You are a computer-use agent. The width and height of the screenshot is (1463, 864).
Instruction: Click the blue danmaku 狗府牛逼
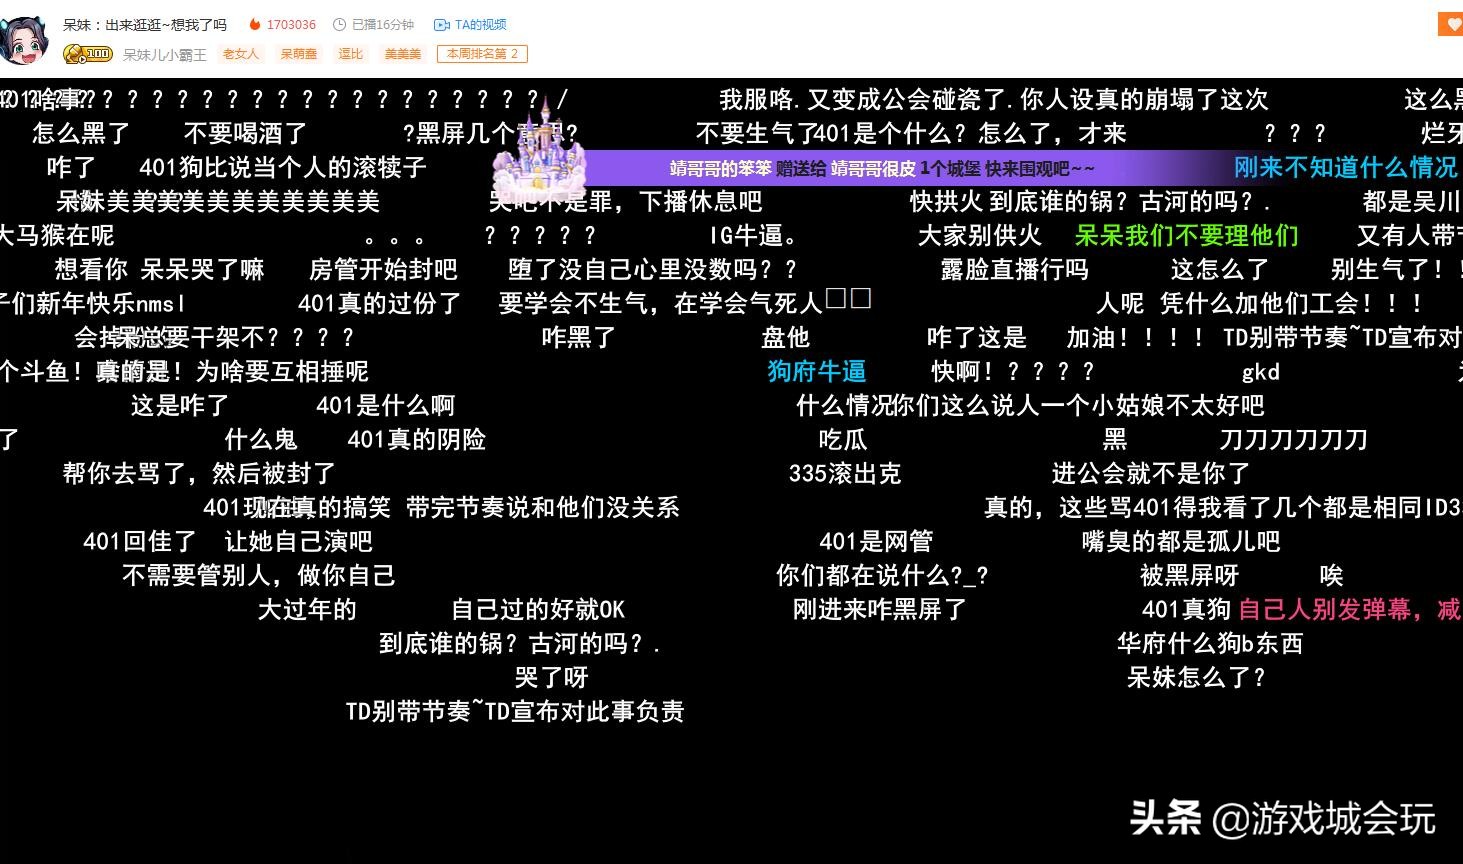click(816, 371)
